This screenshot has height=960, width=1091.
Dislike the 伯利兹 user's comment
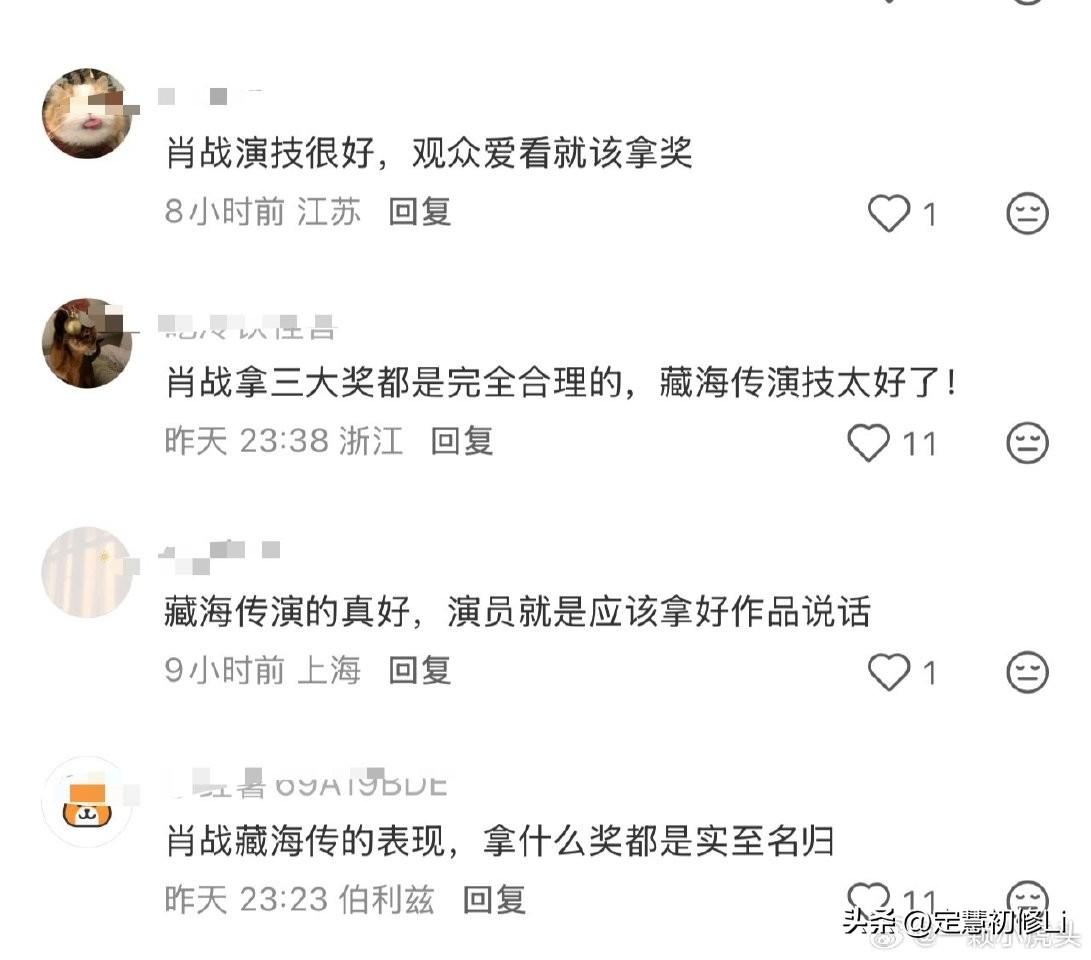point(1028,896)
